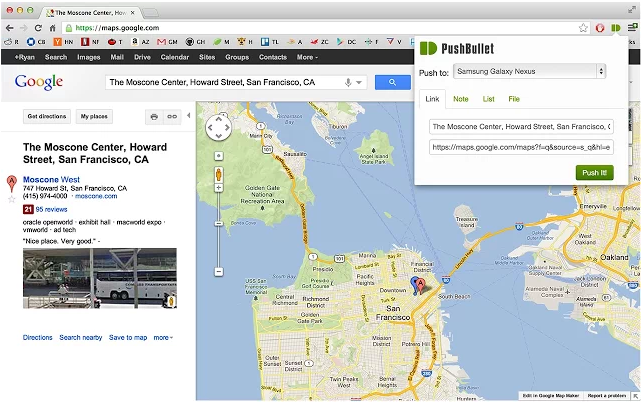The width and height of the screenshot is (643, 402).
Task: Open Mail in the Google bar
Action: [x=117, y=57]
